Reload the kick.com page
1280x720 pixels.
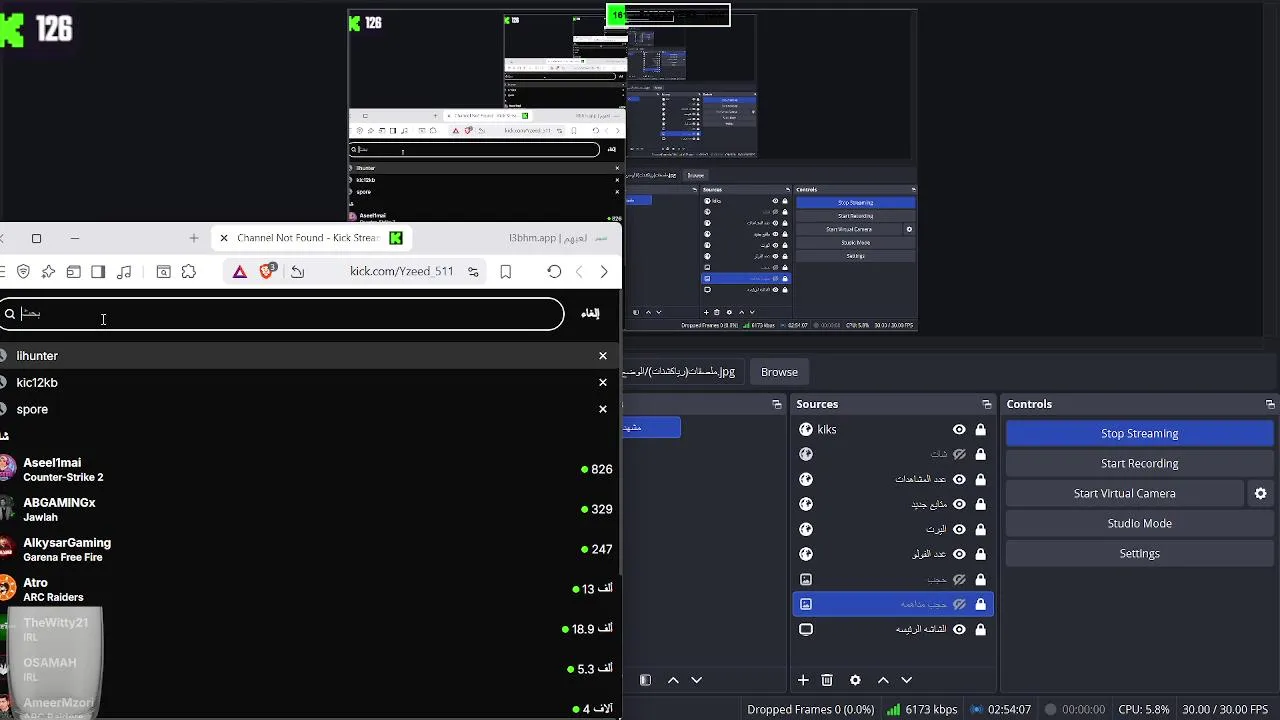[x=554, y=272]
